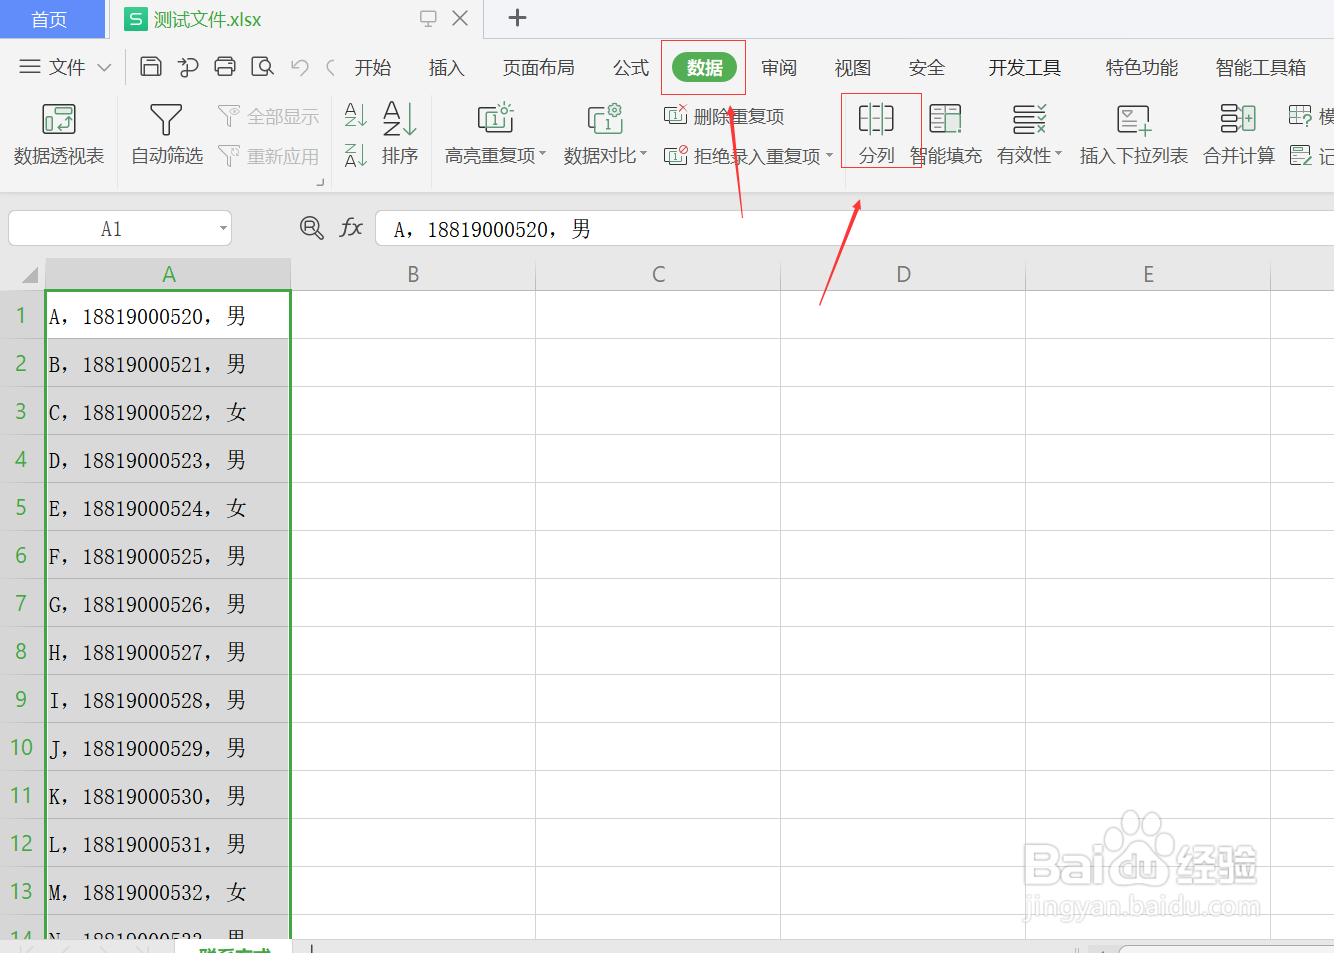Click the magnifier icon beside the formula bar
Image resolution: width=1334 pixels, height=953 pixels.
point(312,228)
